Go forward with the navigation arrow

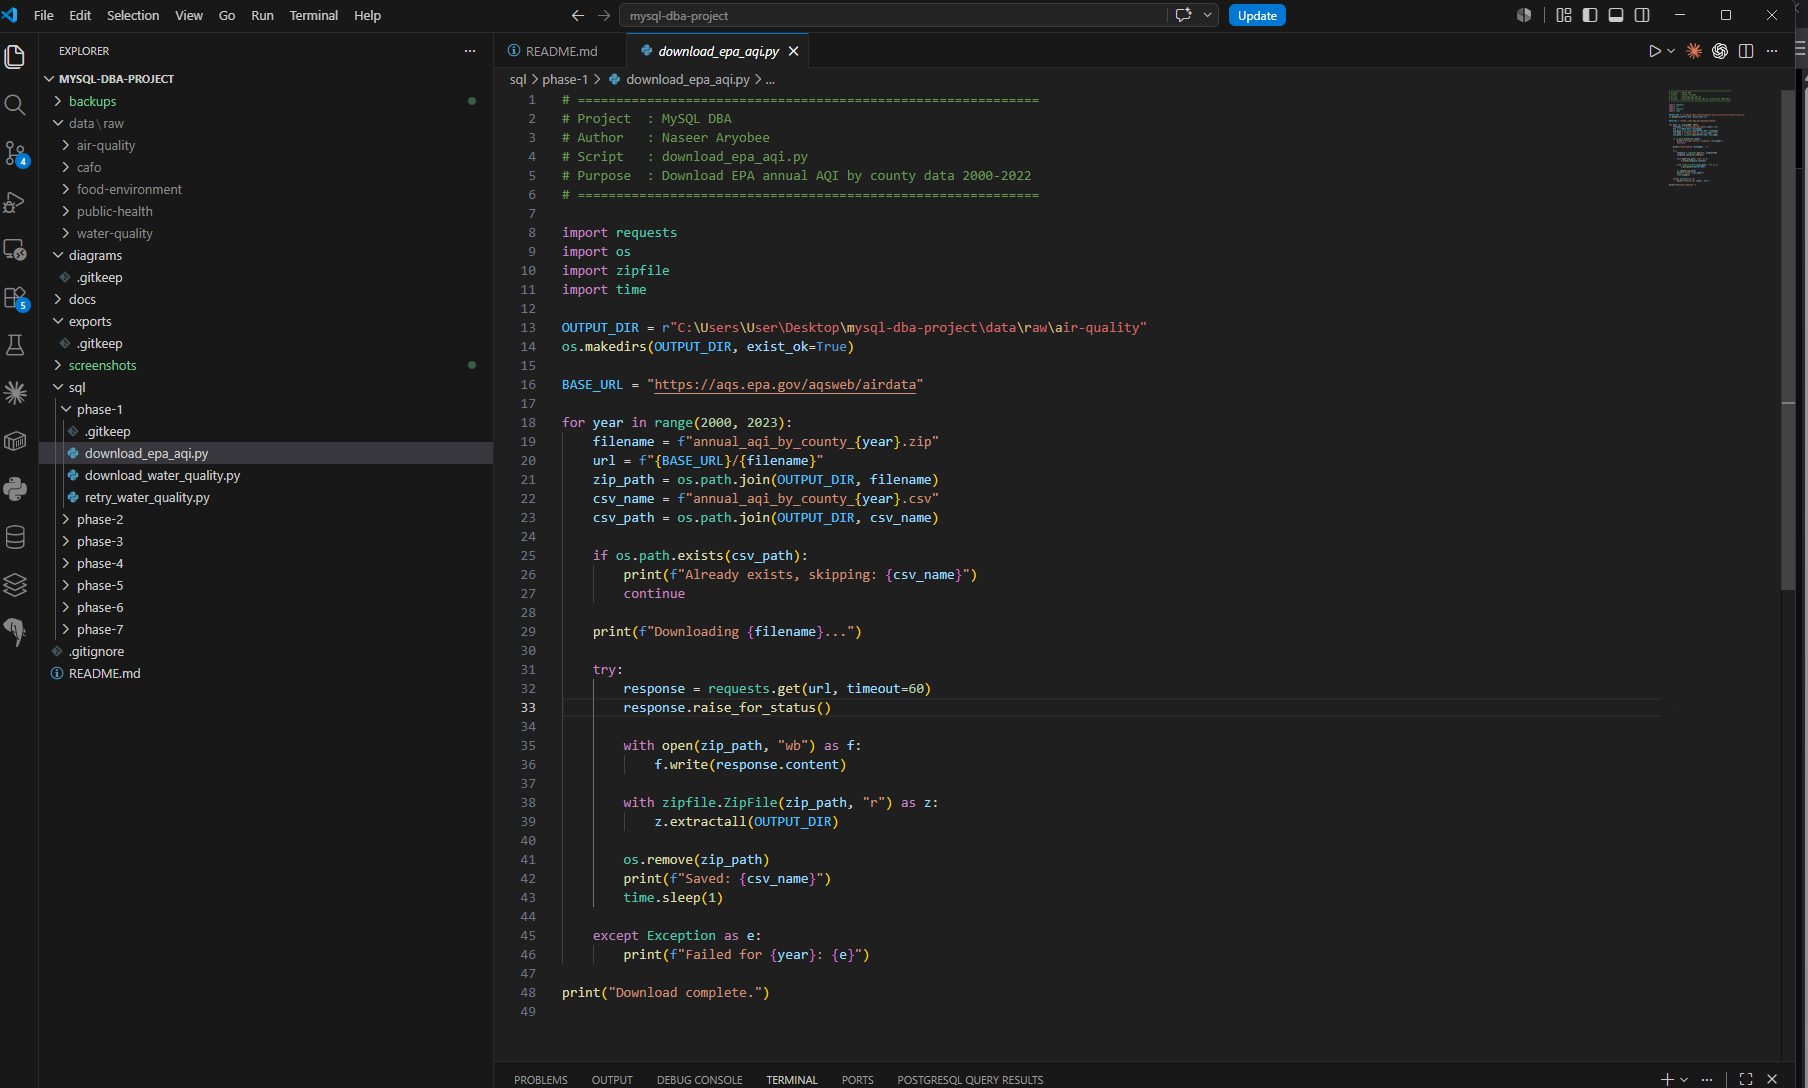coord(604,15)
